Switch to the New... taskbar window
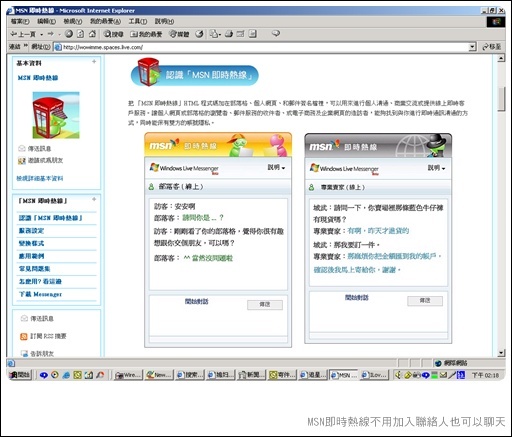Screen dimensions: 512x437 (x=159, y=375)
